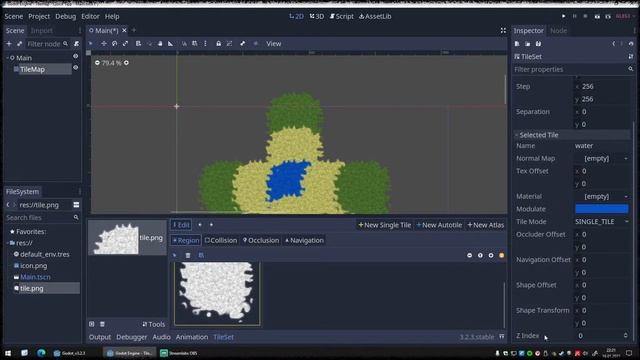Activate the Ruler tool

171,44
